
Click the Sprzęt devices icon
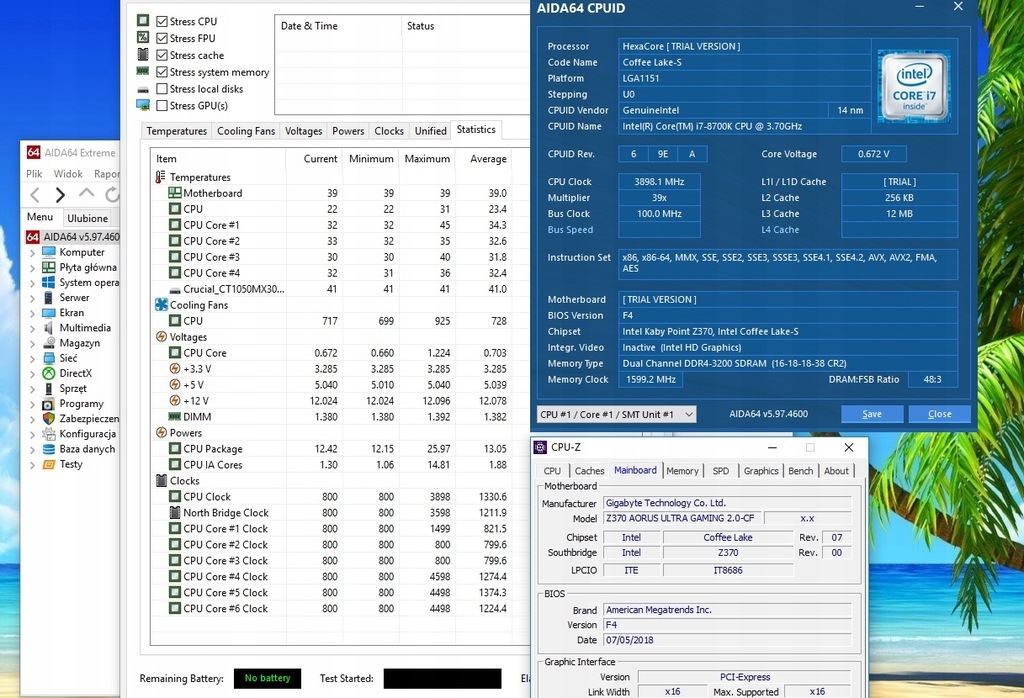point(49,389)
